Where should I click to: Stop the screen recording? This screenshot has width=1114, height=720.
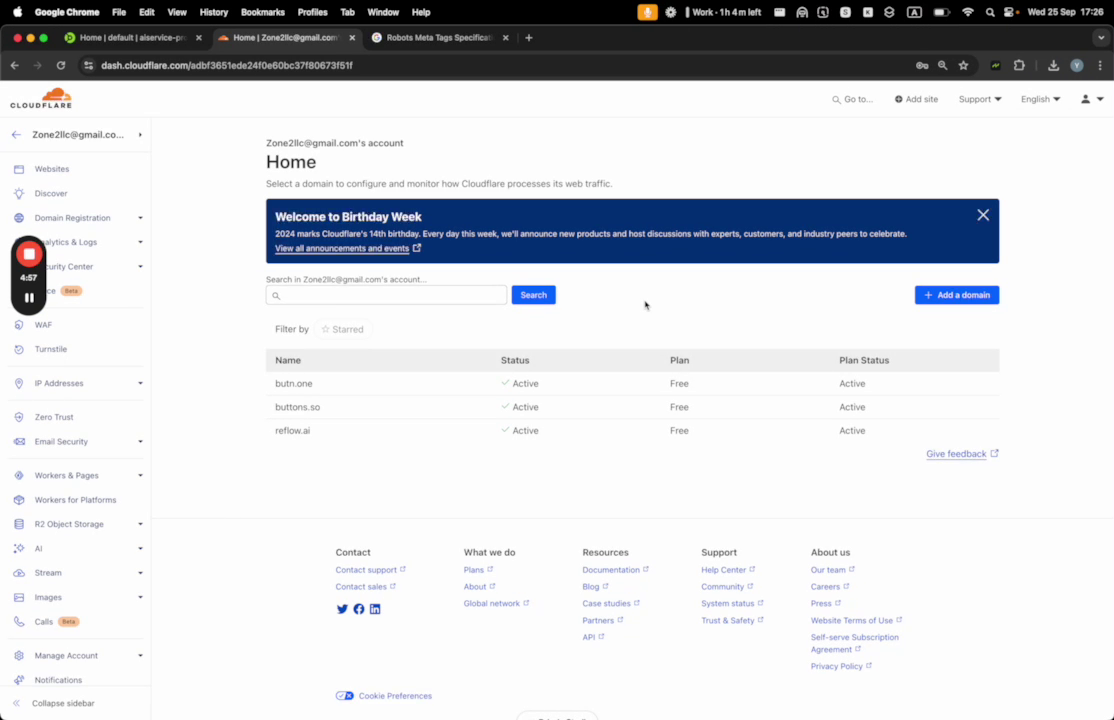[28, 254]
